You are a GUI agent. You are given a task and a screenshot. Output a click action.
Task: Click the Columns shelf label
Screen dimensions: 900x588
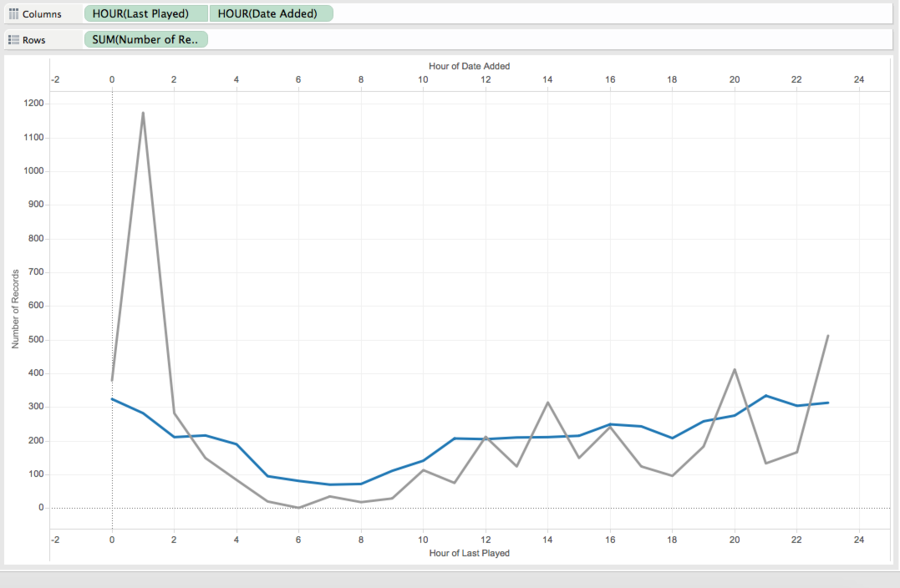pyautogui.click(x=42, y=14)
